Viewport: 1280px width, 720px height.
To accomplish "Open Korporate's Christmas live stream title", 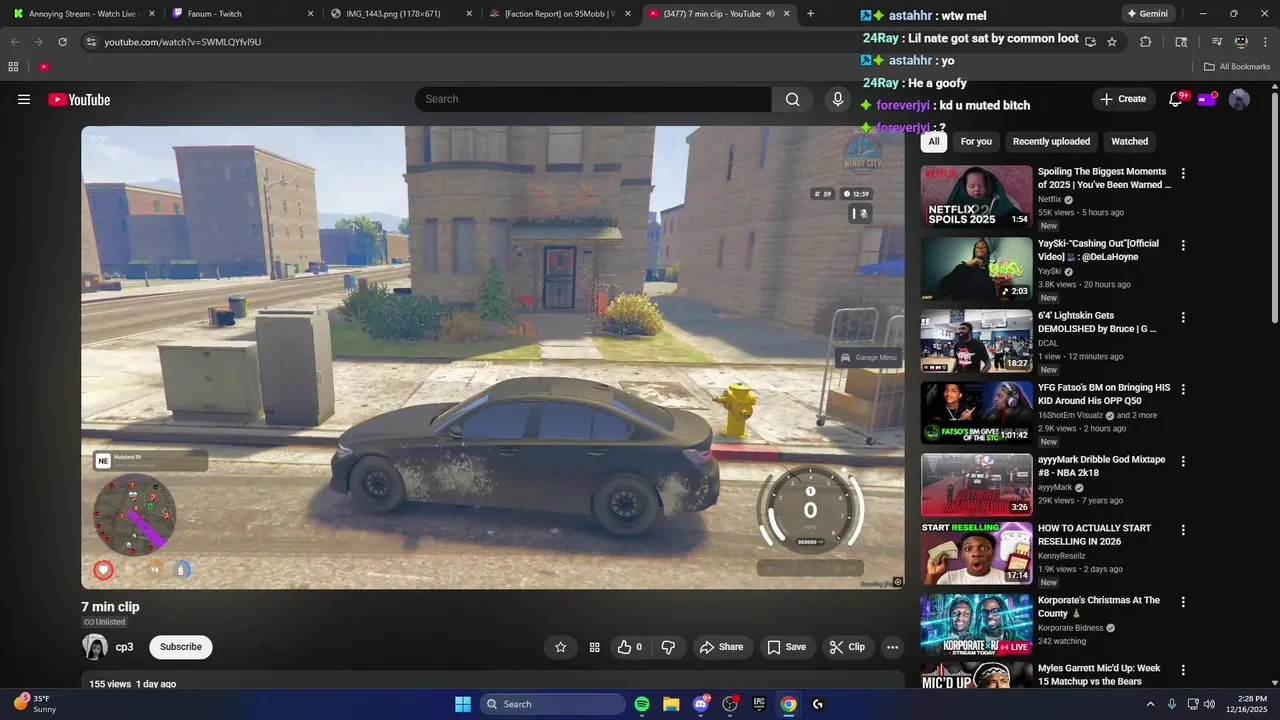I will click(x=1099, y=607).
